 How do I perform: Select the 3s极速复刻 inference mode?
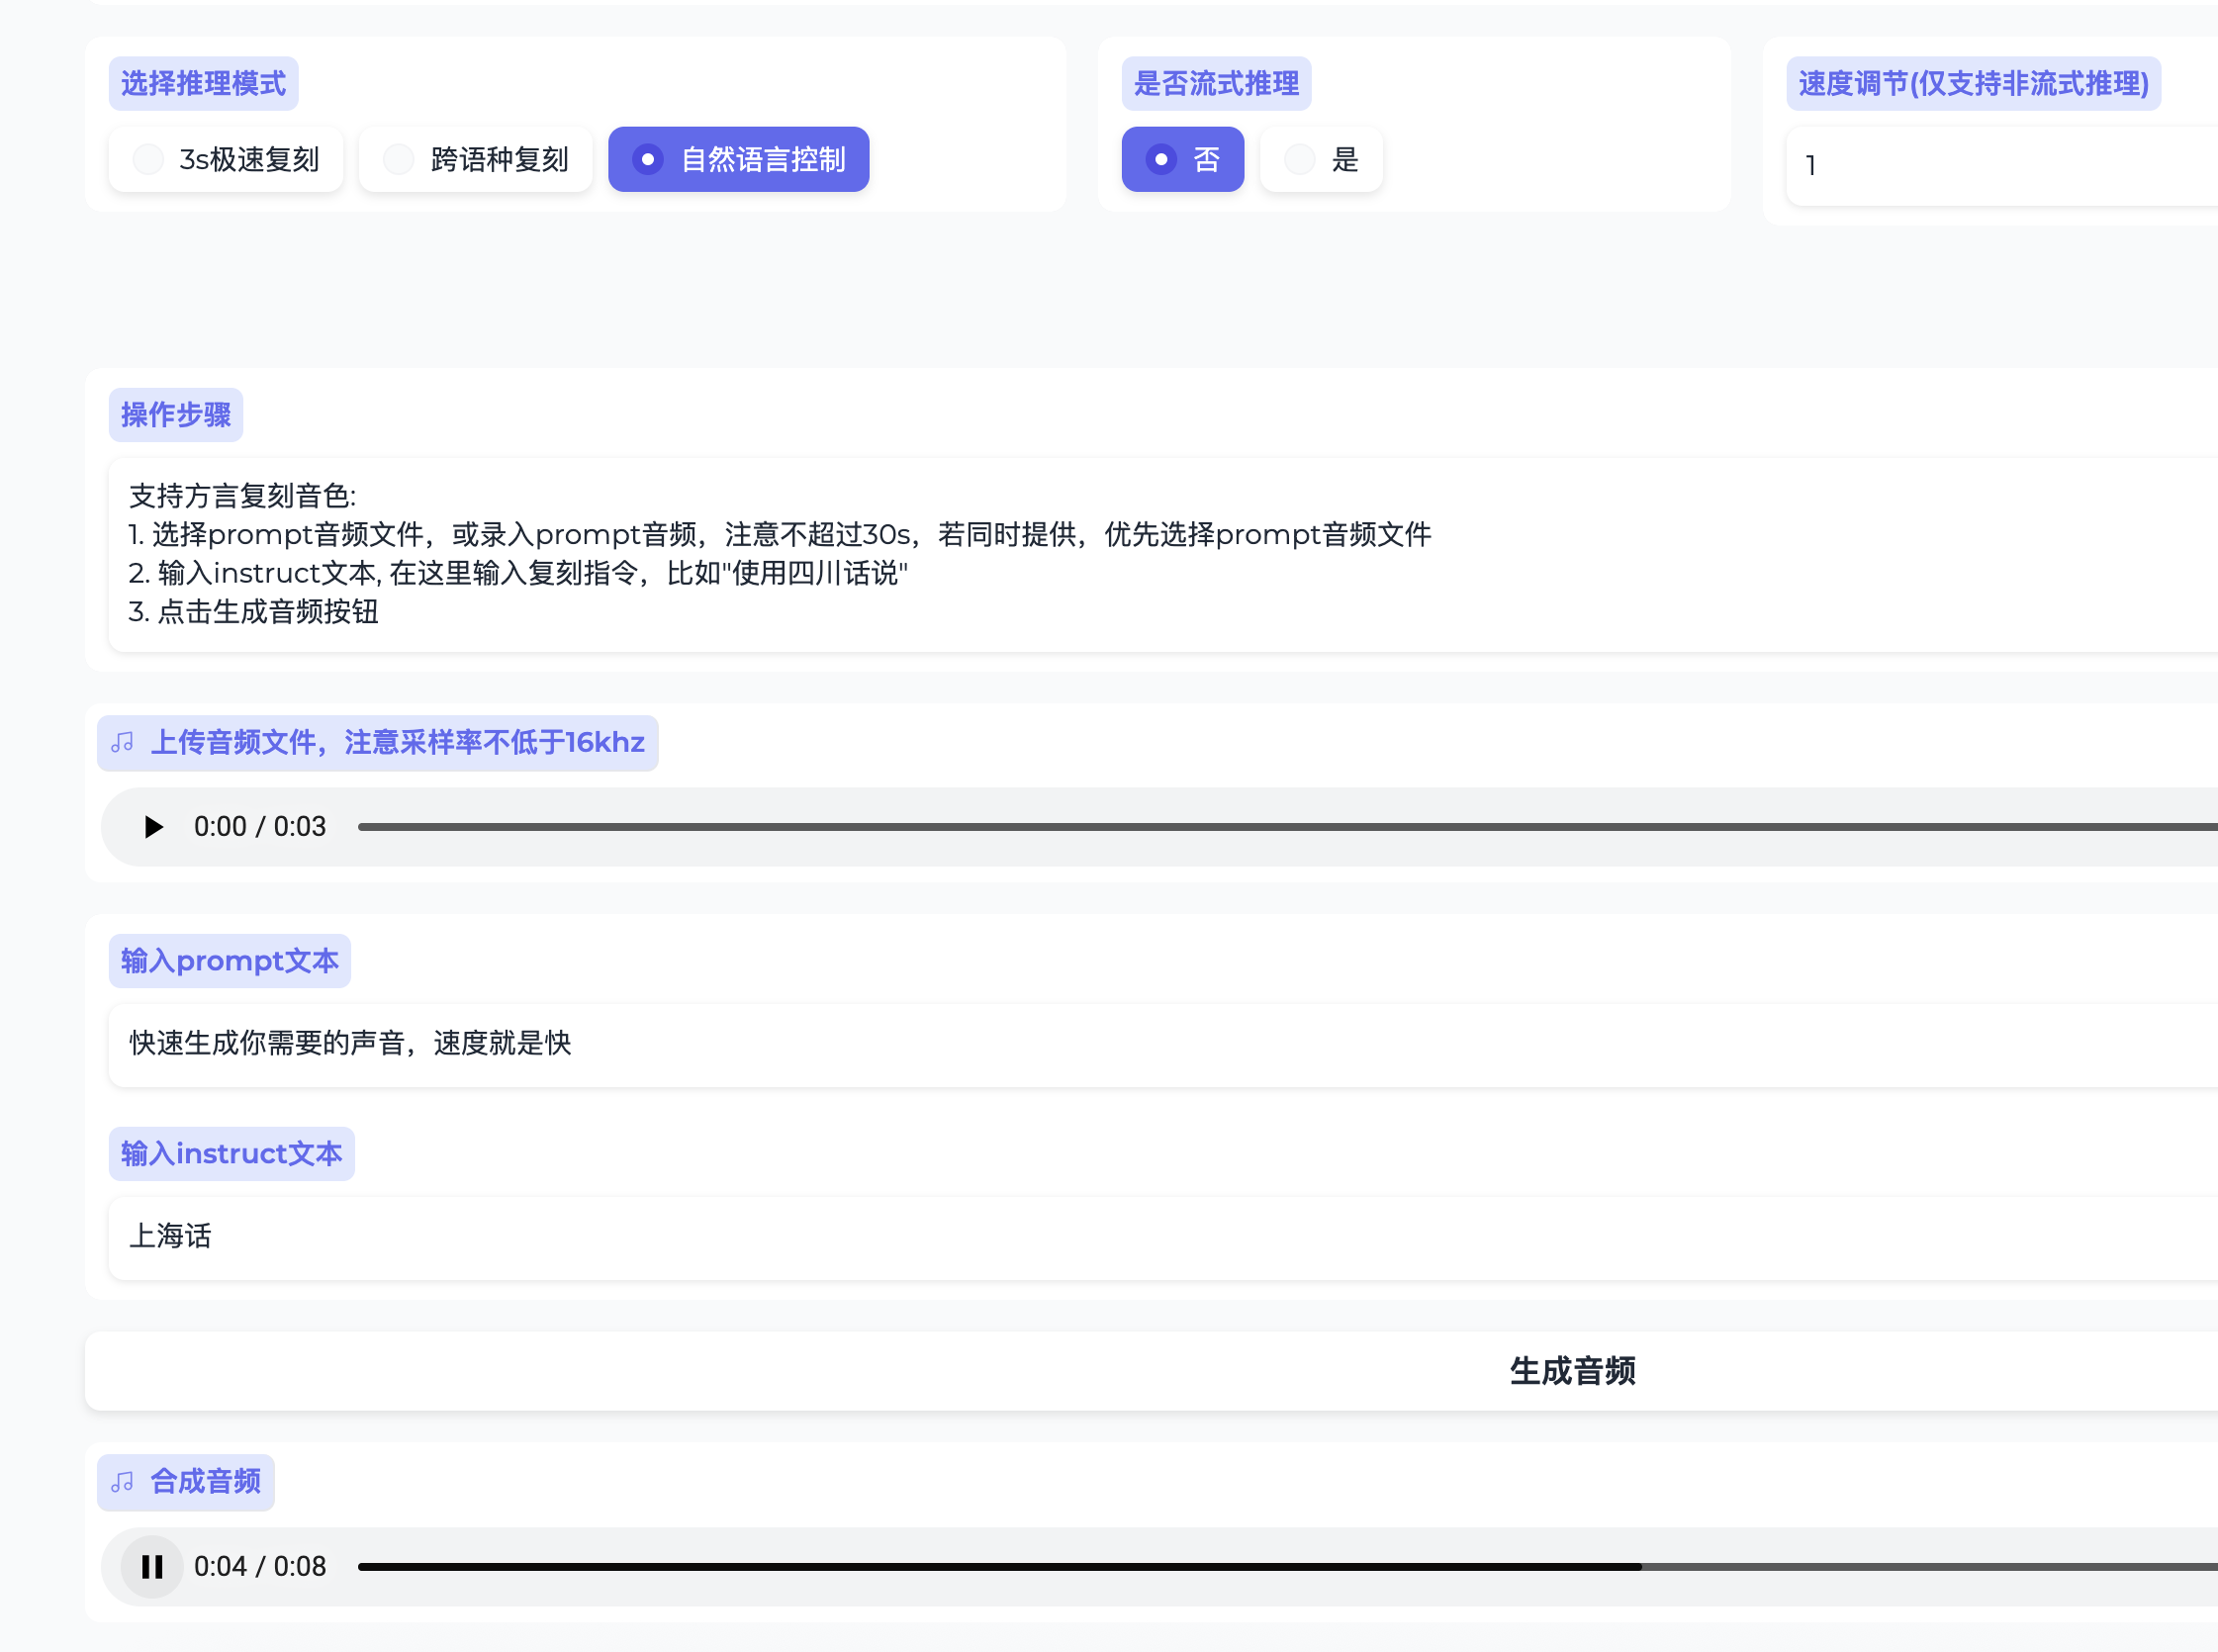226,159
